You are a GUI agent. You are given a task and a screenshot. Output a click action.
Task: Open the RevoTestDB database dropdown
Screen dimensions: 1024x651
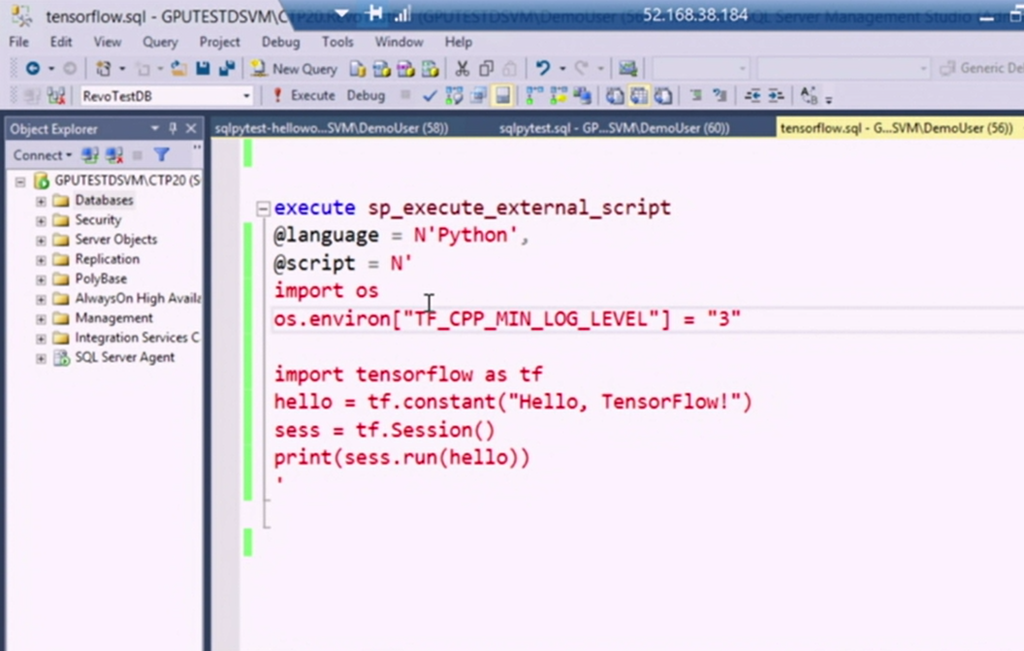[246, 96]
